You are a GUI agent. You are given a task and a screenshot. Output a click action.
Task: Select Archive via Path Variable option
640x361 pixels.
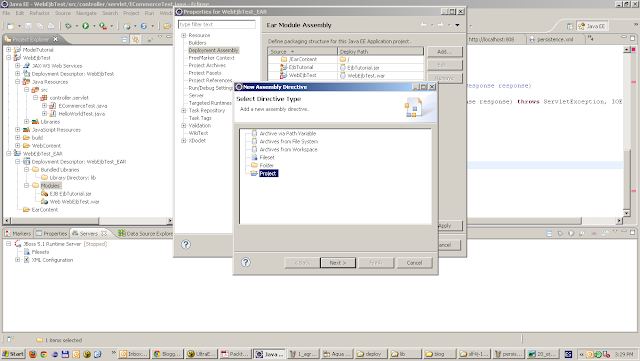(287, 134)
